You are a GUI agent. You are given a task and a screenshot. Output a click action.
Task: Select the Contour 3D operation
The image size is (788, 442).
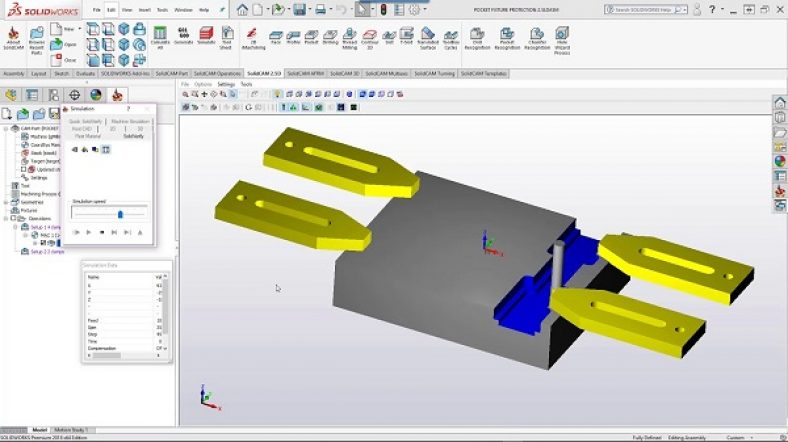point(369,39)
